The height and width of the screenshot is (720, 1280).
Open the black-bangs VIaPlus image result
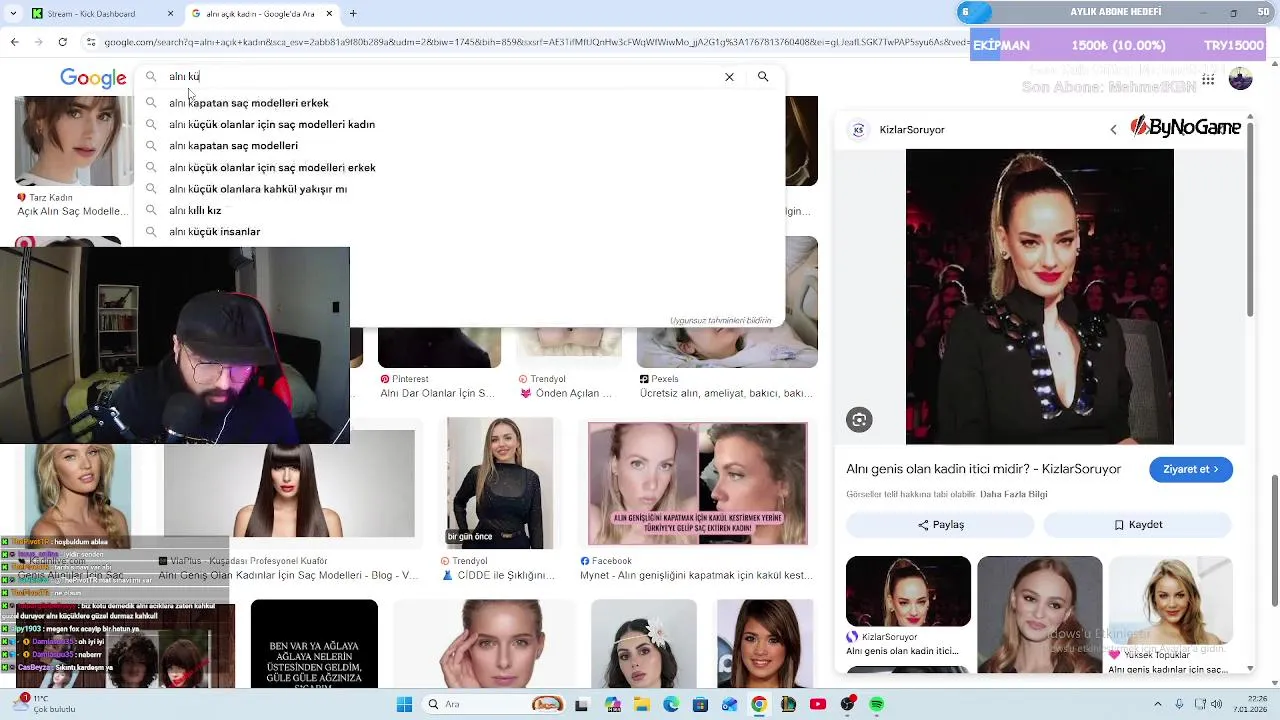pyautogui.click(x=289, y=484)
